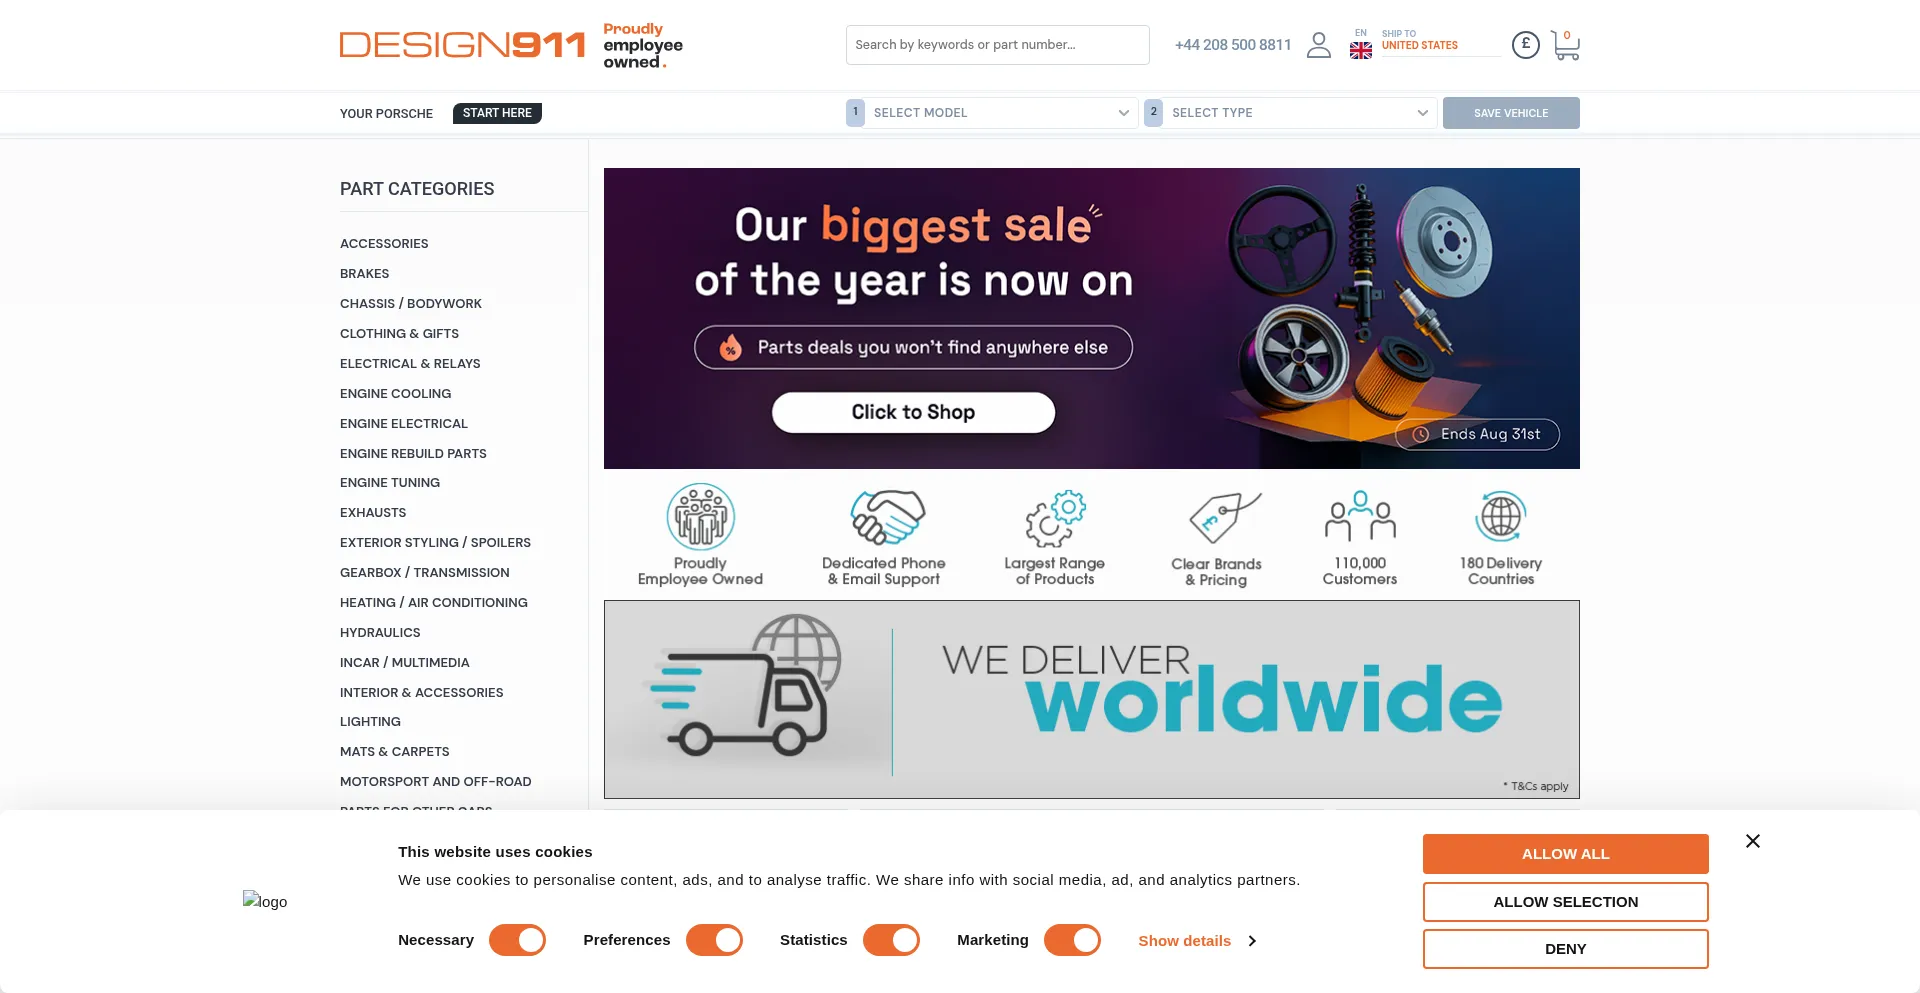Image resolution: width=1920 pixels, height=993 pixels.
Task: Click Allow Selection cookies button
Action: [1566, 902]
